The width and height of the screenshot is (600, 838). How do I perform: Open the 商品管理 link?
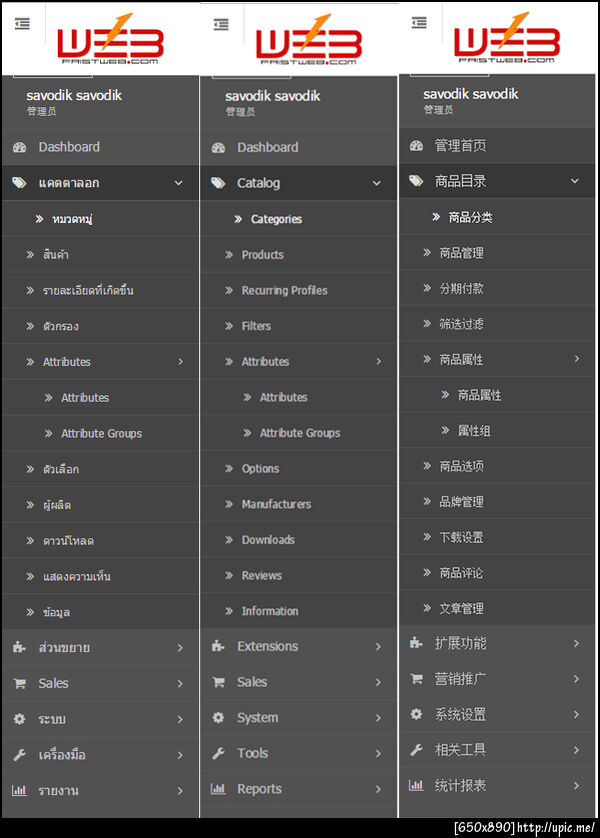pyautogui.click(x=461, y=253)
